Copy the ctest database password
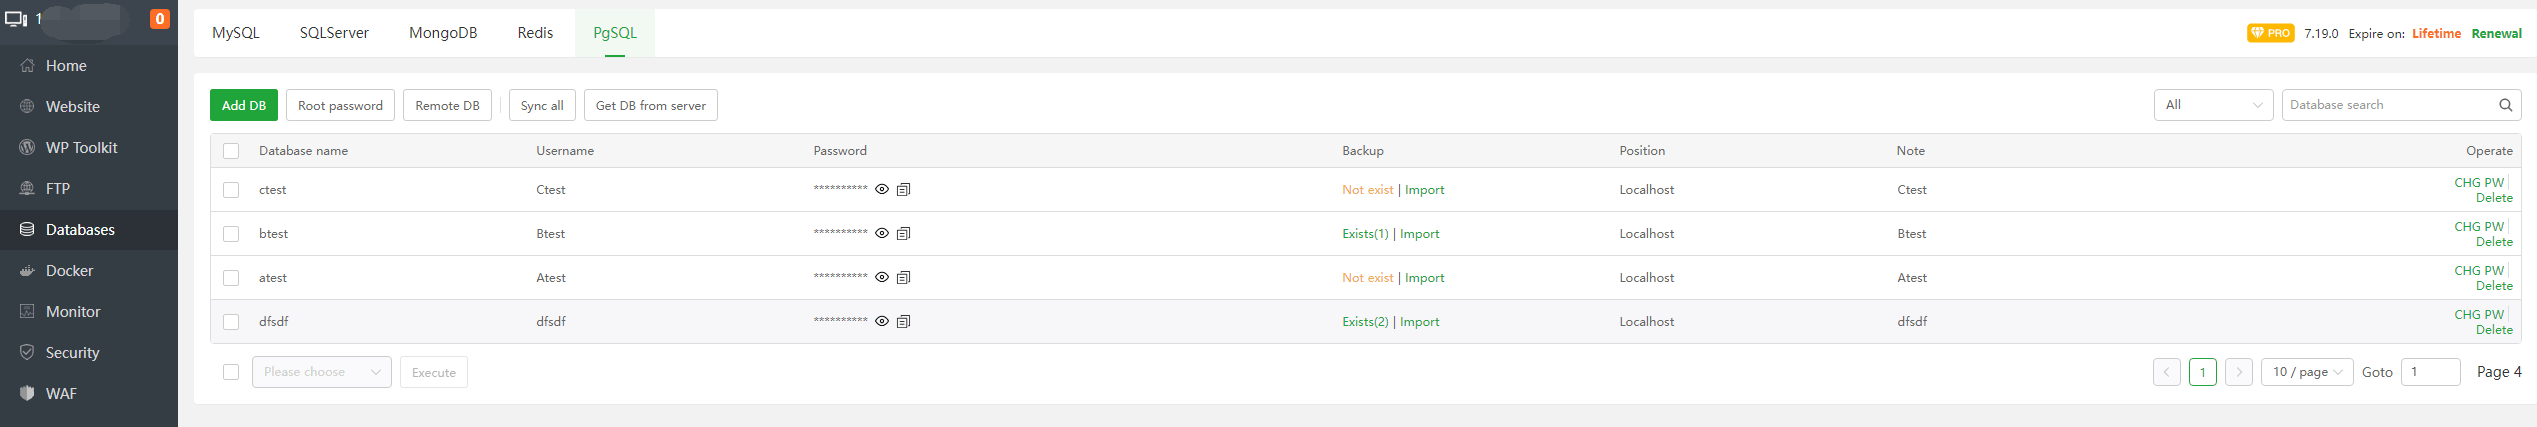The width and height of the screenshot is (2537, 427). tap(903, 190)
